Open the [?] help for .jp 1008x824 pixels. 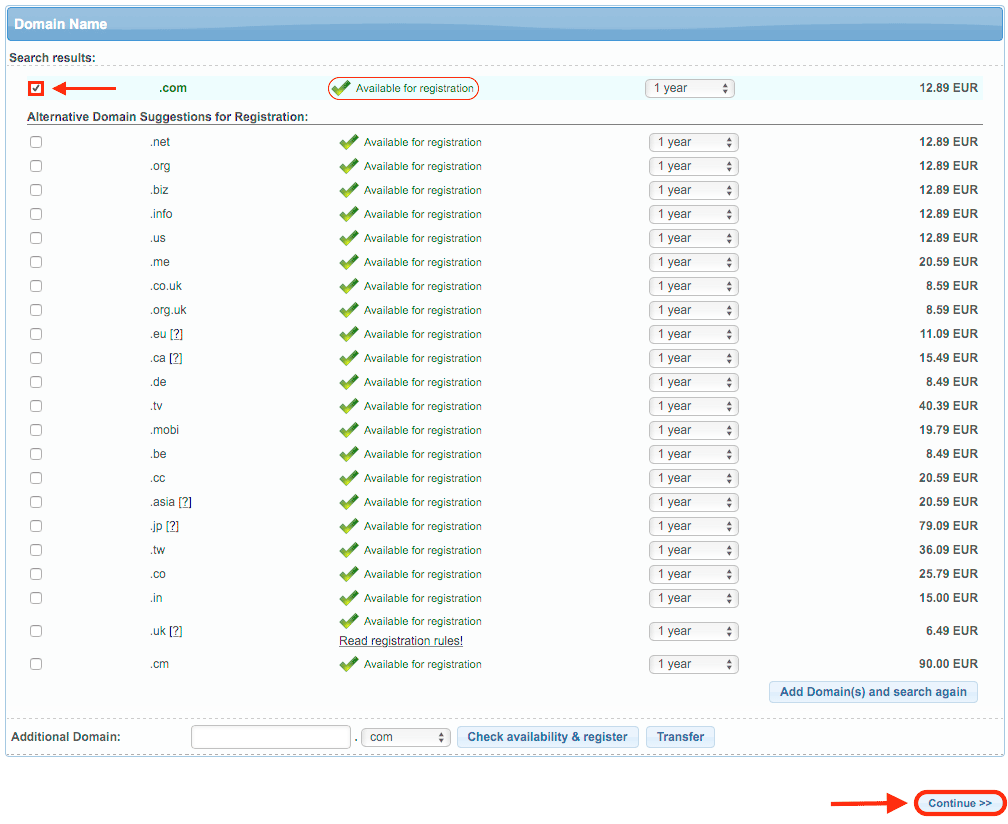coord(173,526)
